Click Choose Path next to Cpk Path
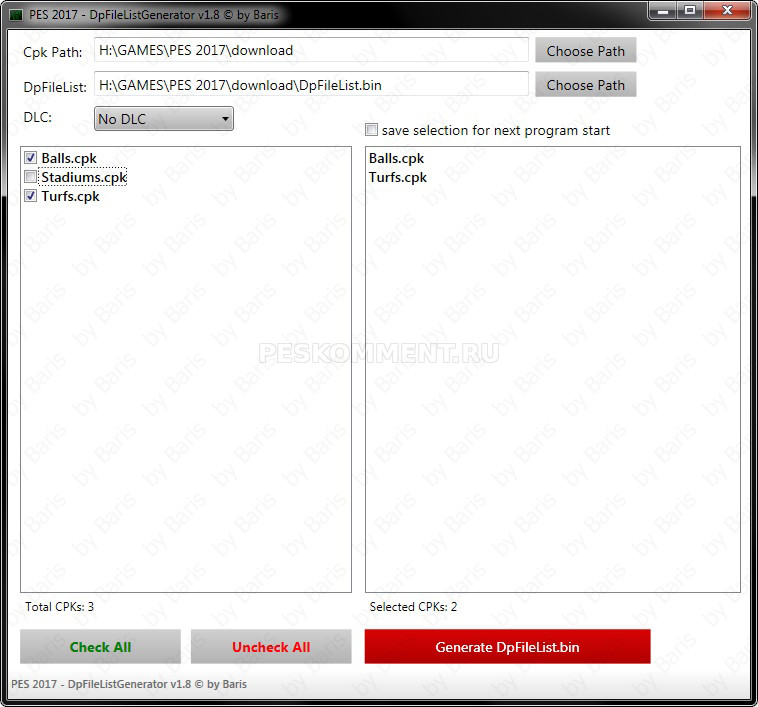This screenshot has height=707, width=758. point(585,50)
